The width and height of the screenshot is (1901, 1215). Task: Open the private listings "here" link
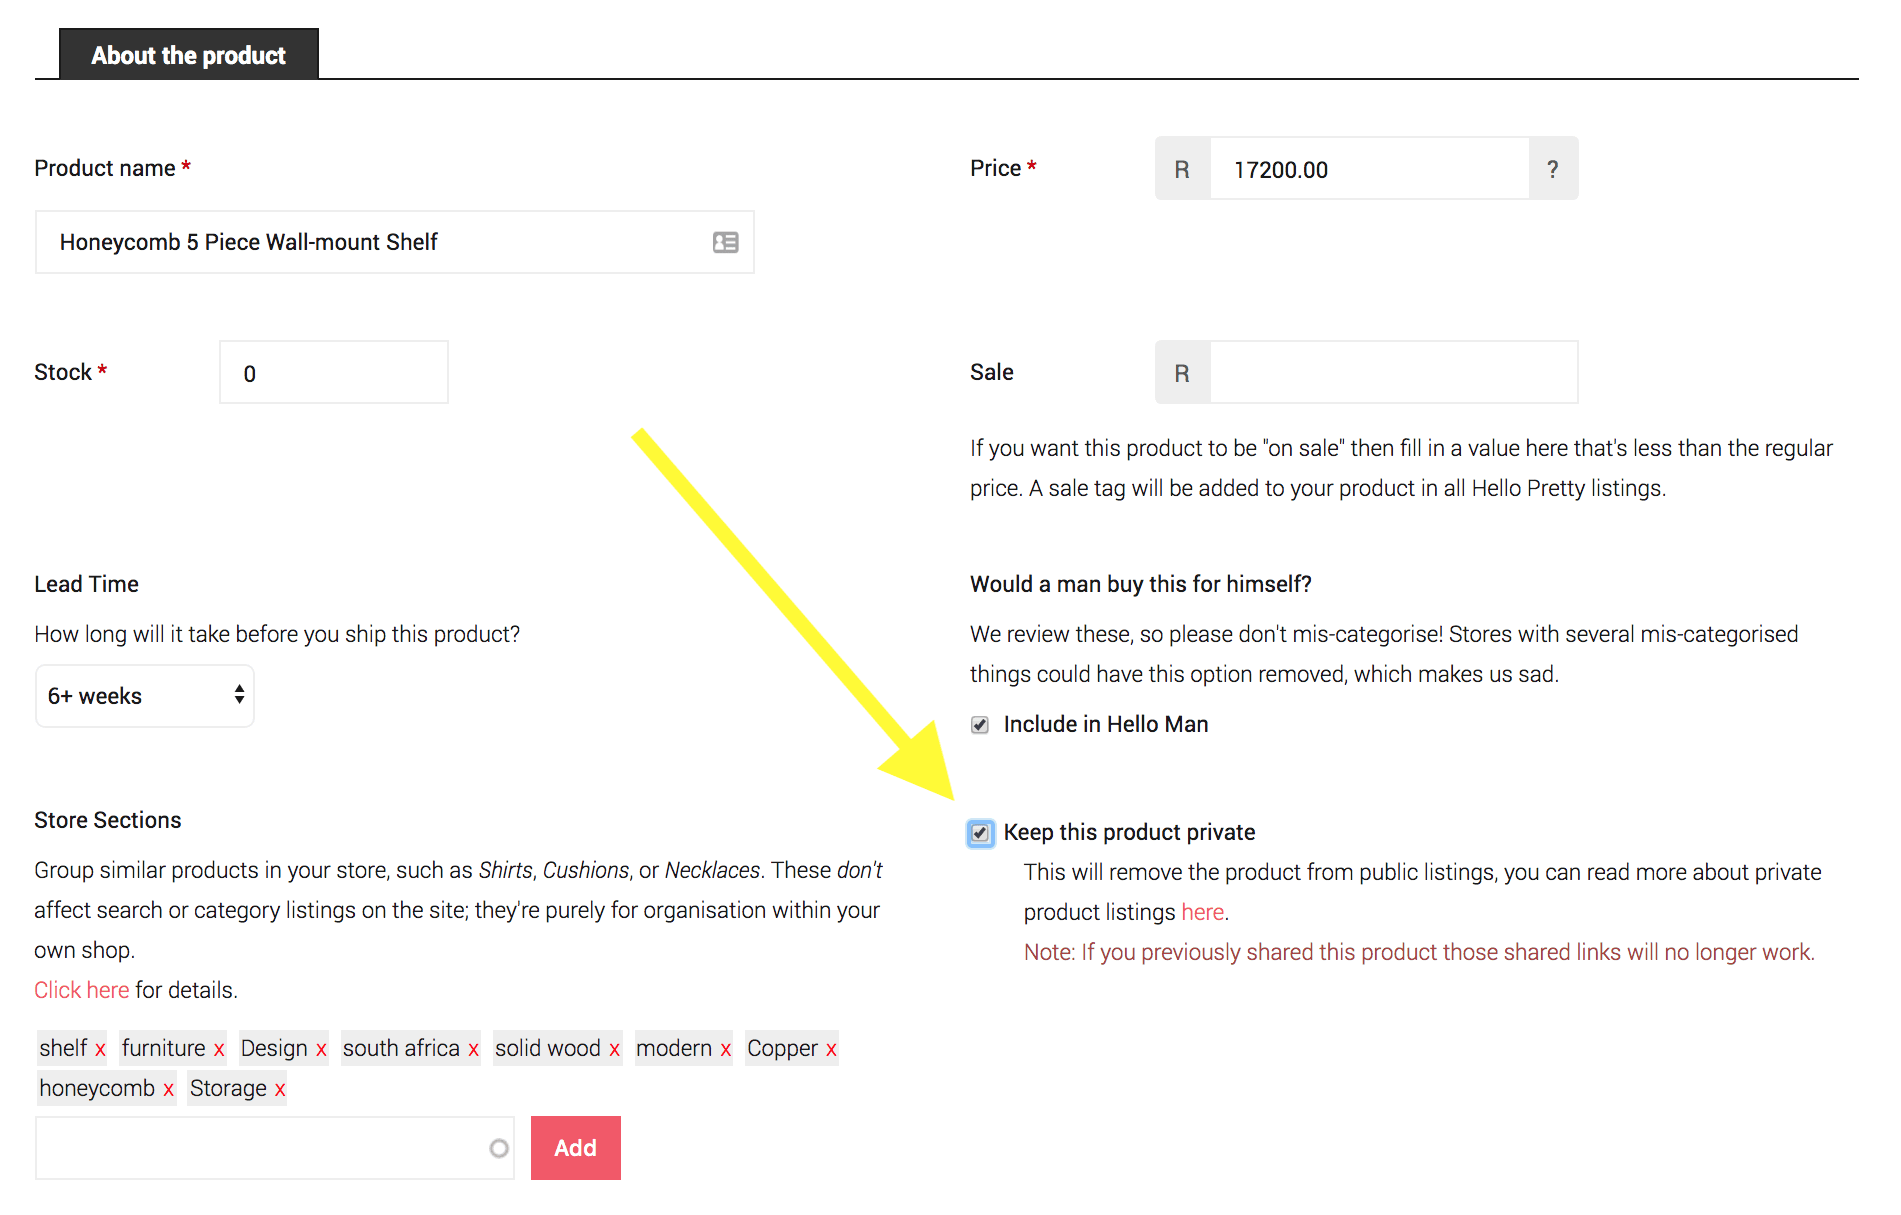(x=1202, y=911)
